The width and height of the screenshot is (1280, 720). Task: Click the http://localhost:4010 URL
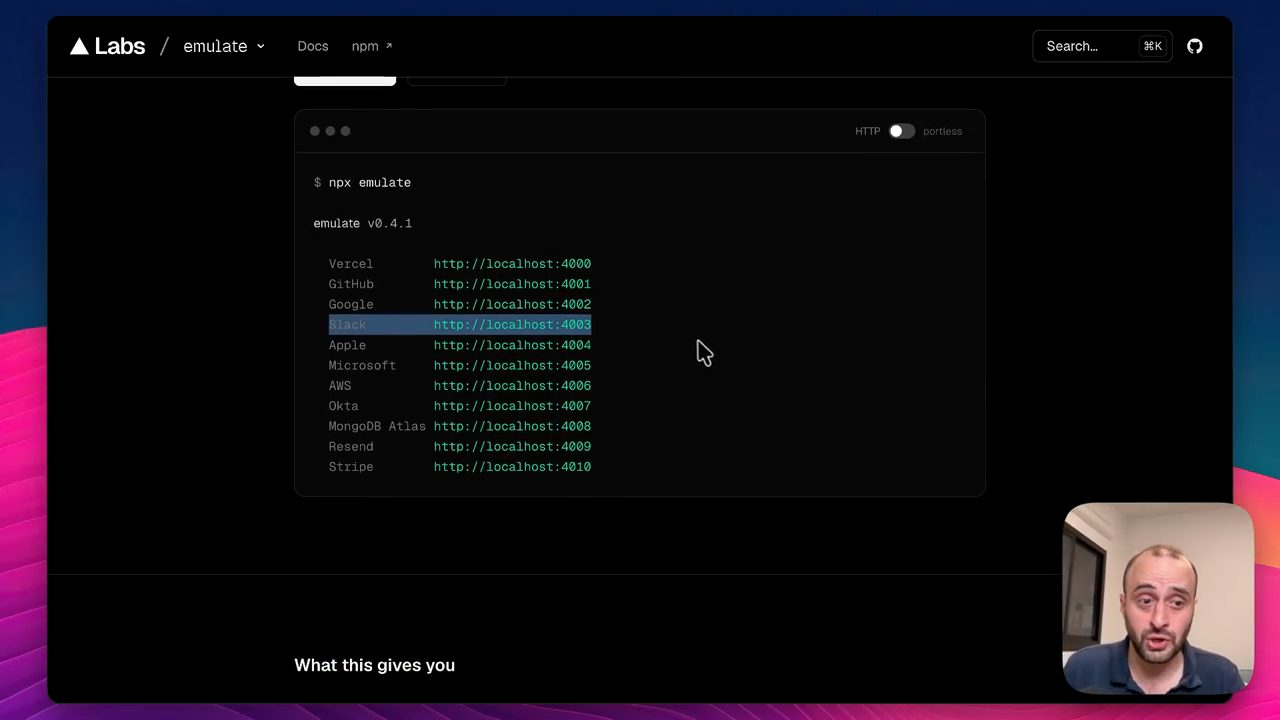[512, 467]
